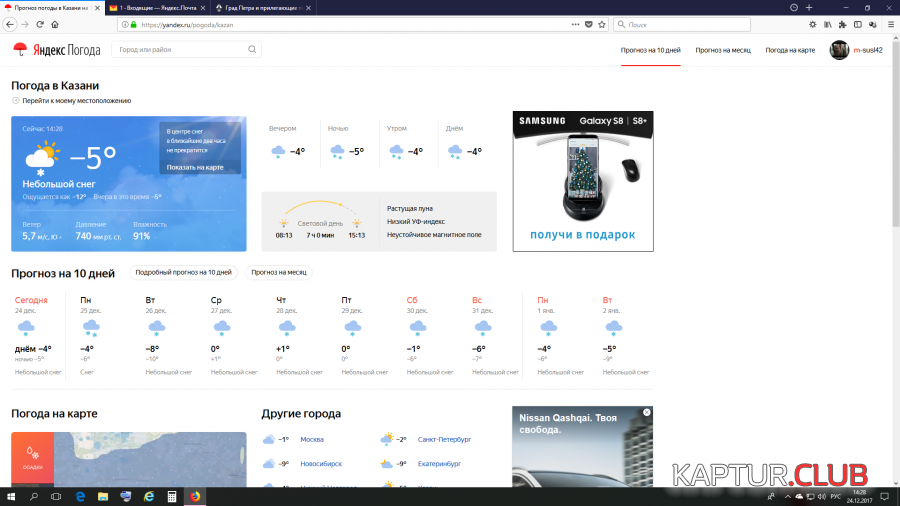Open Екатеринбург weather link
The image size is (900, 506).
coord(439,464)
